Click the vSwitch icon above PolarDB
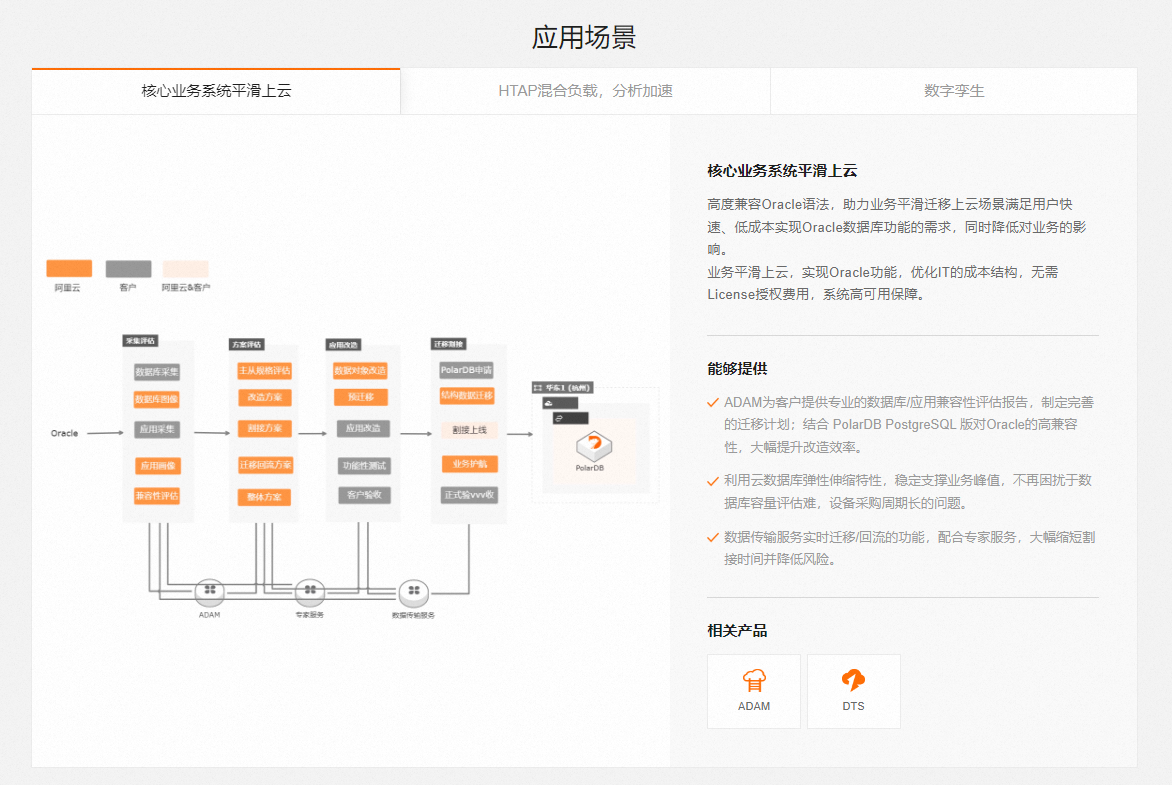Viewport: 1172px width, 785px height. (x=559, y=418)
